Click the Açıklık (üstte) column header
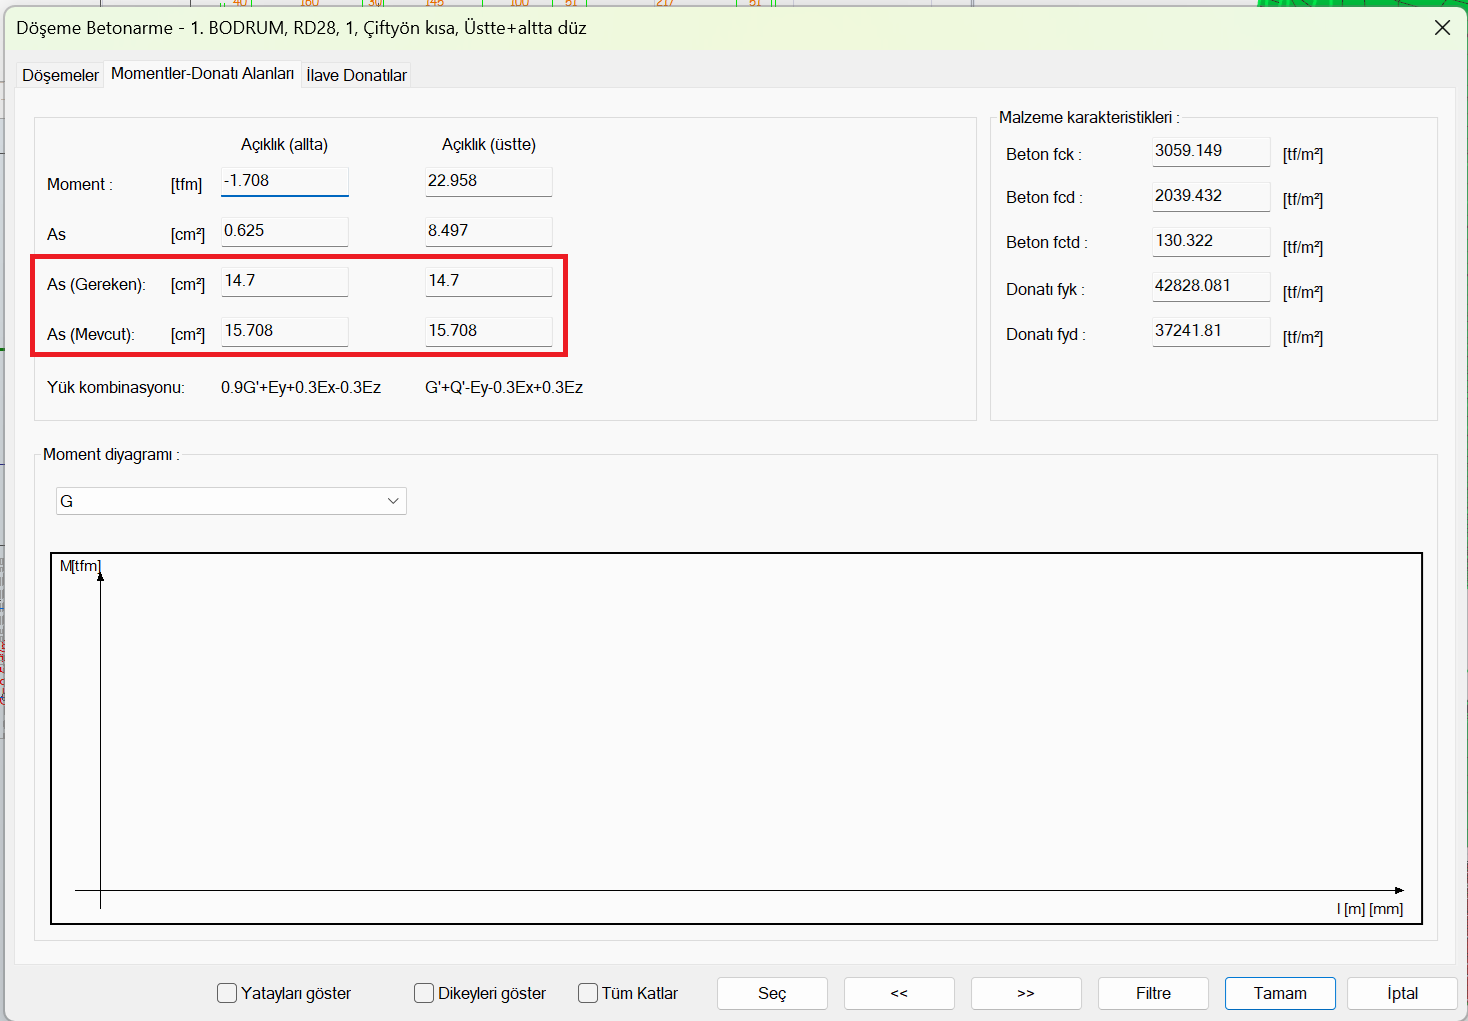Image resolution: width=1468 pixels, height=1021 pixels. click(x=489, y=144)
